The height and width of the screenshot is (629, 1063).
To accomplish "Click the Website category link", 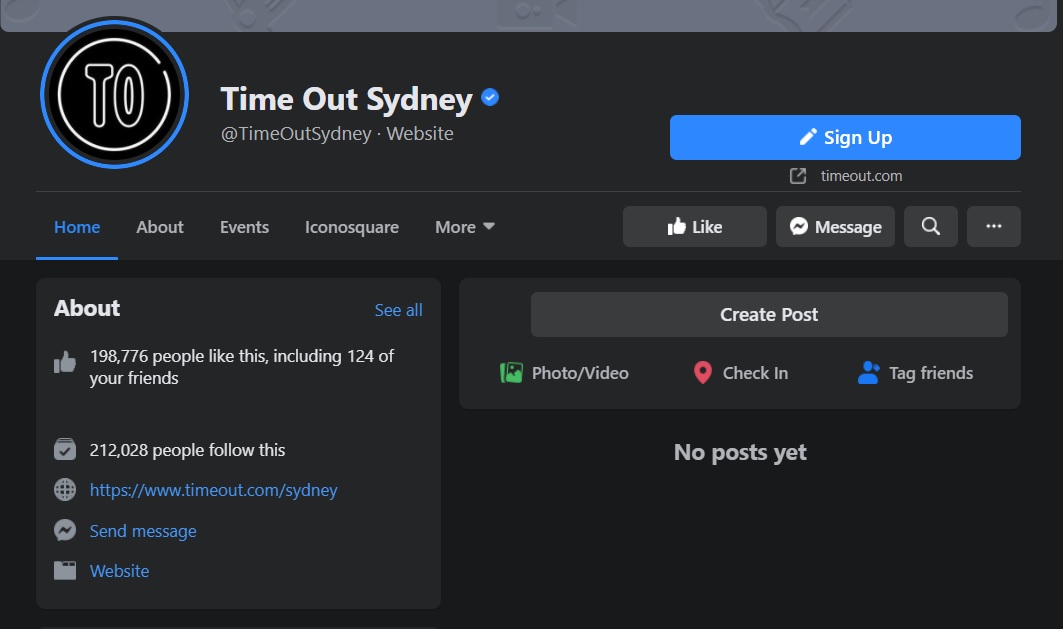I will [119, 571].
